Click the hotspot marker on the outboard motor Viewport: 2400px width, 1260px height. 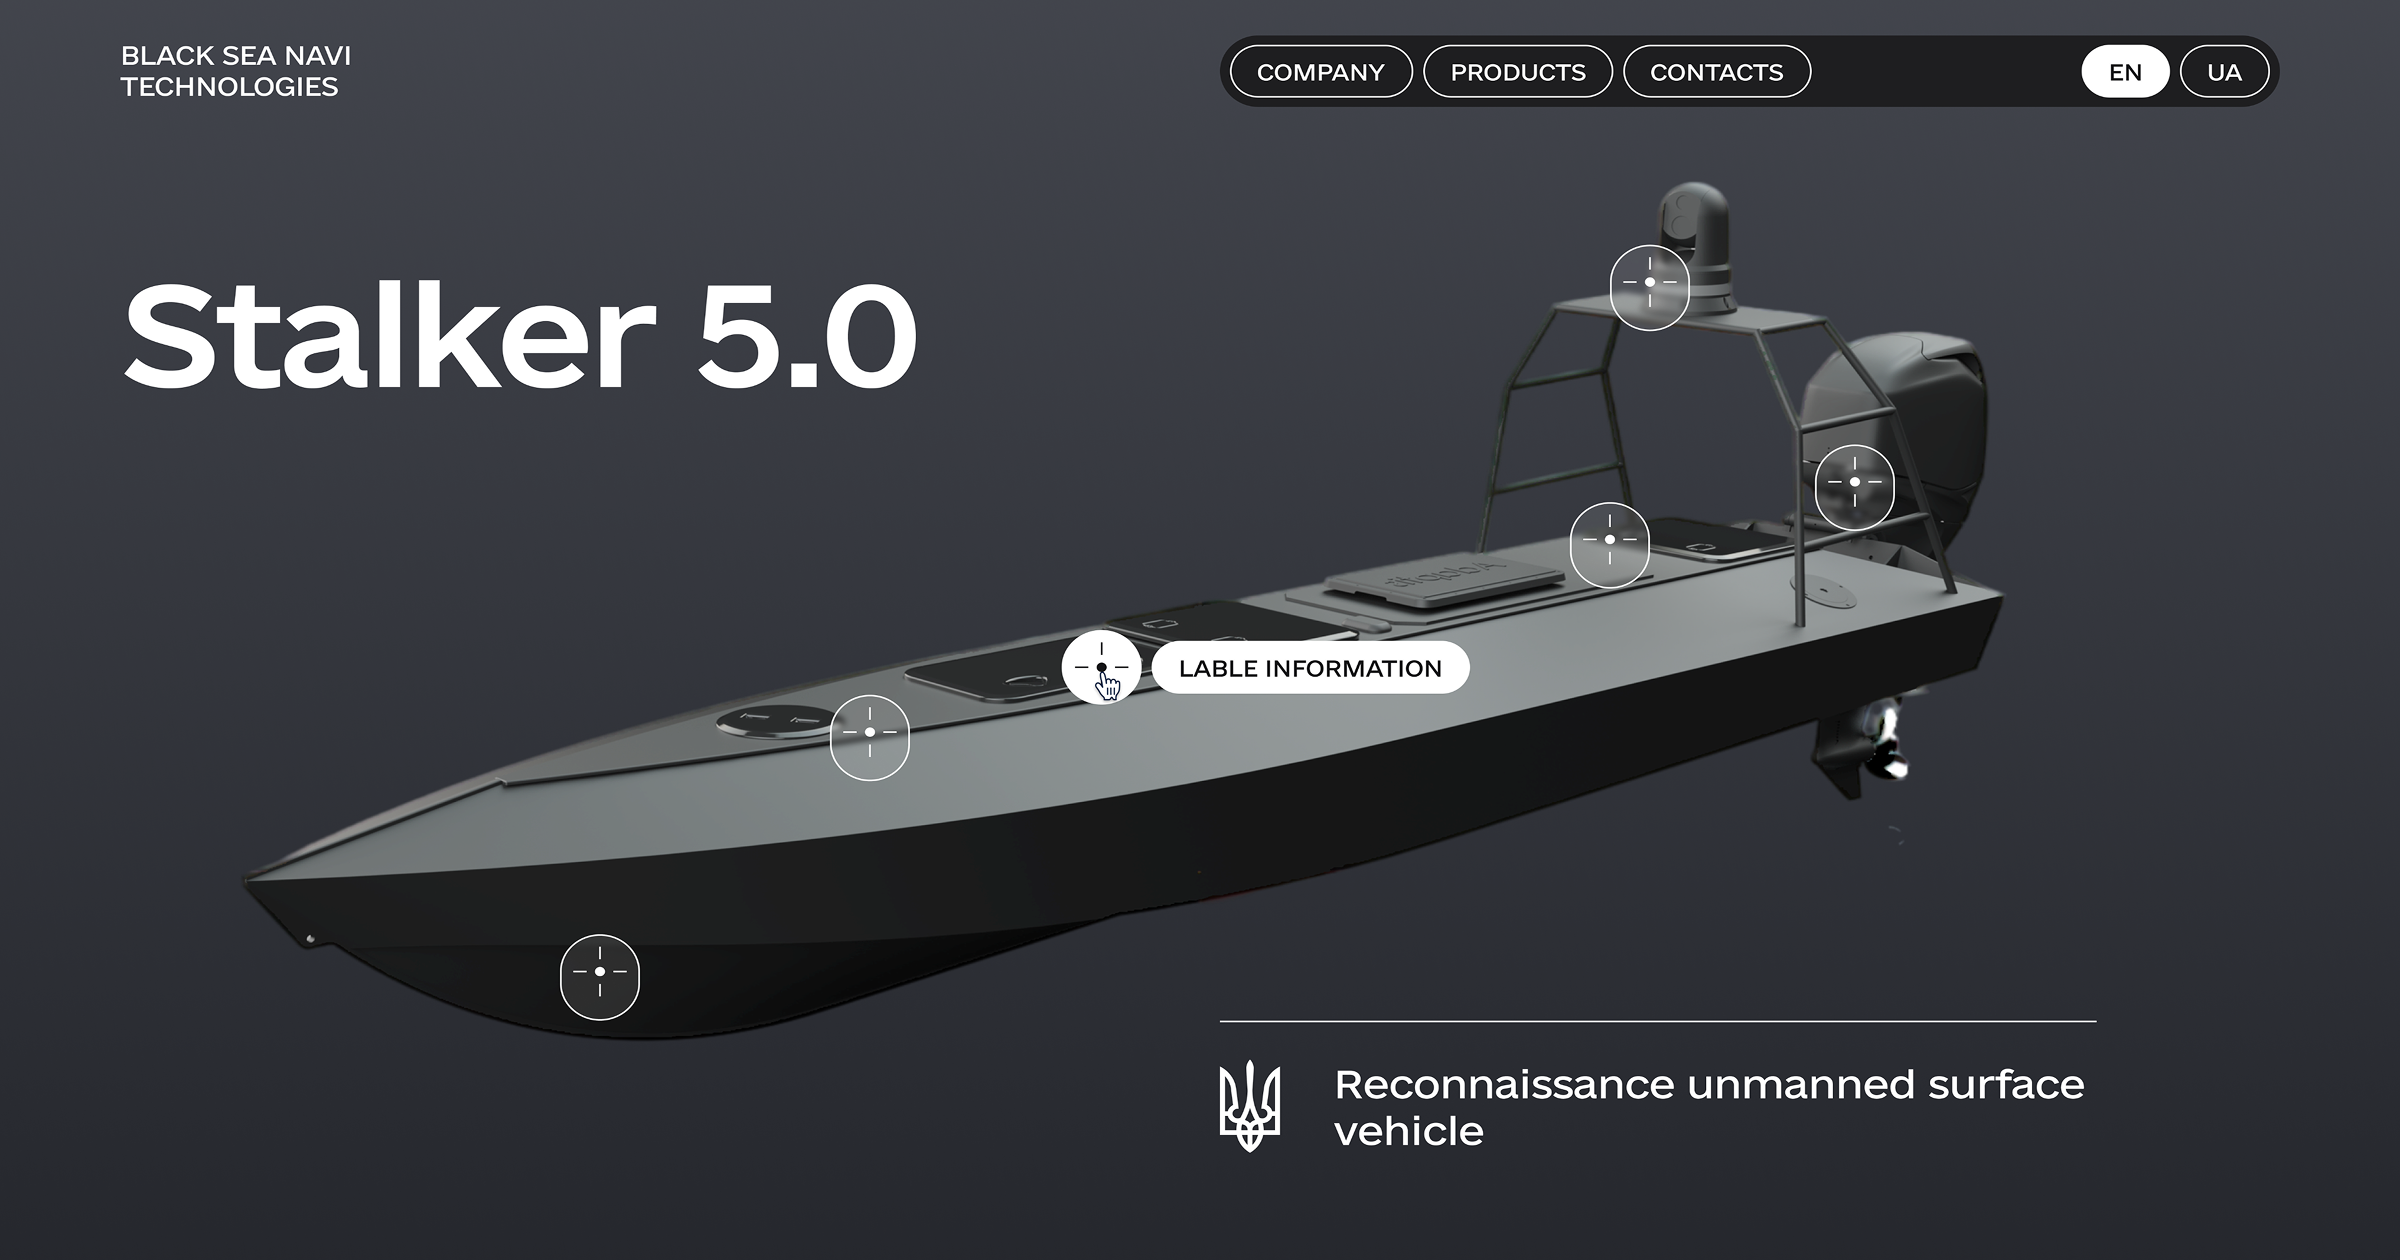point(1854,483)
